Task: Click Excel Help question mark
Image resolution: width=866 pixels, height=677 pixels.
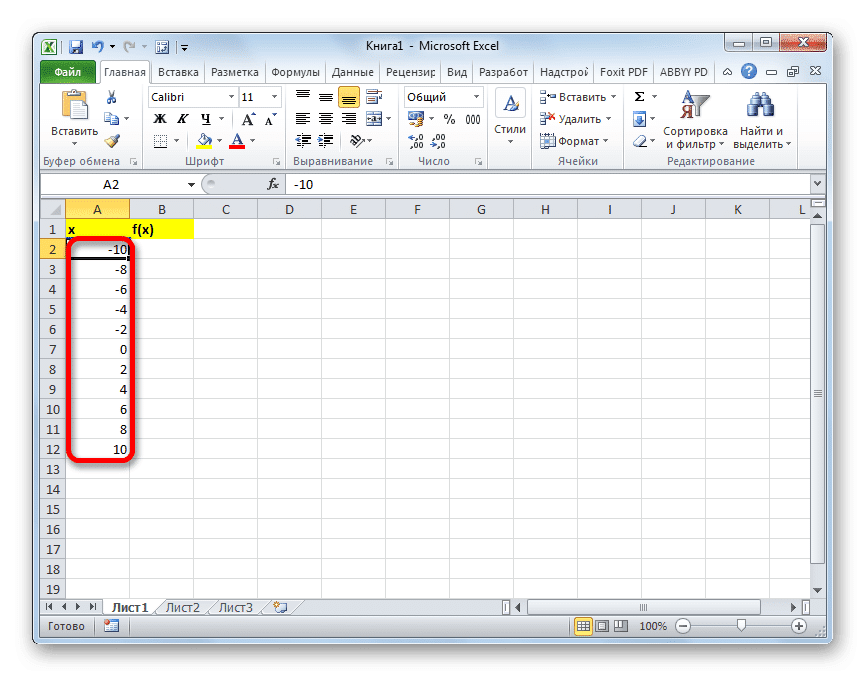Action: point(749,71)
